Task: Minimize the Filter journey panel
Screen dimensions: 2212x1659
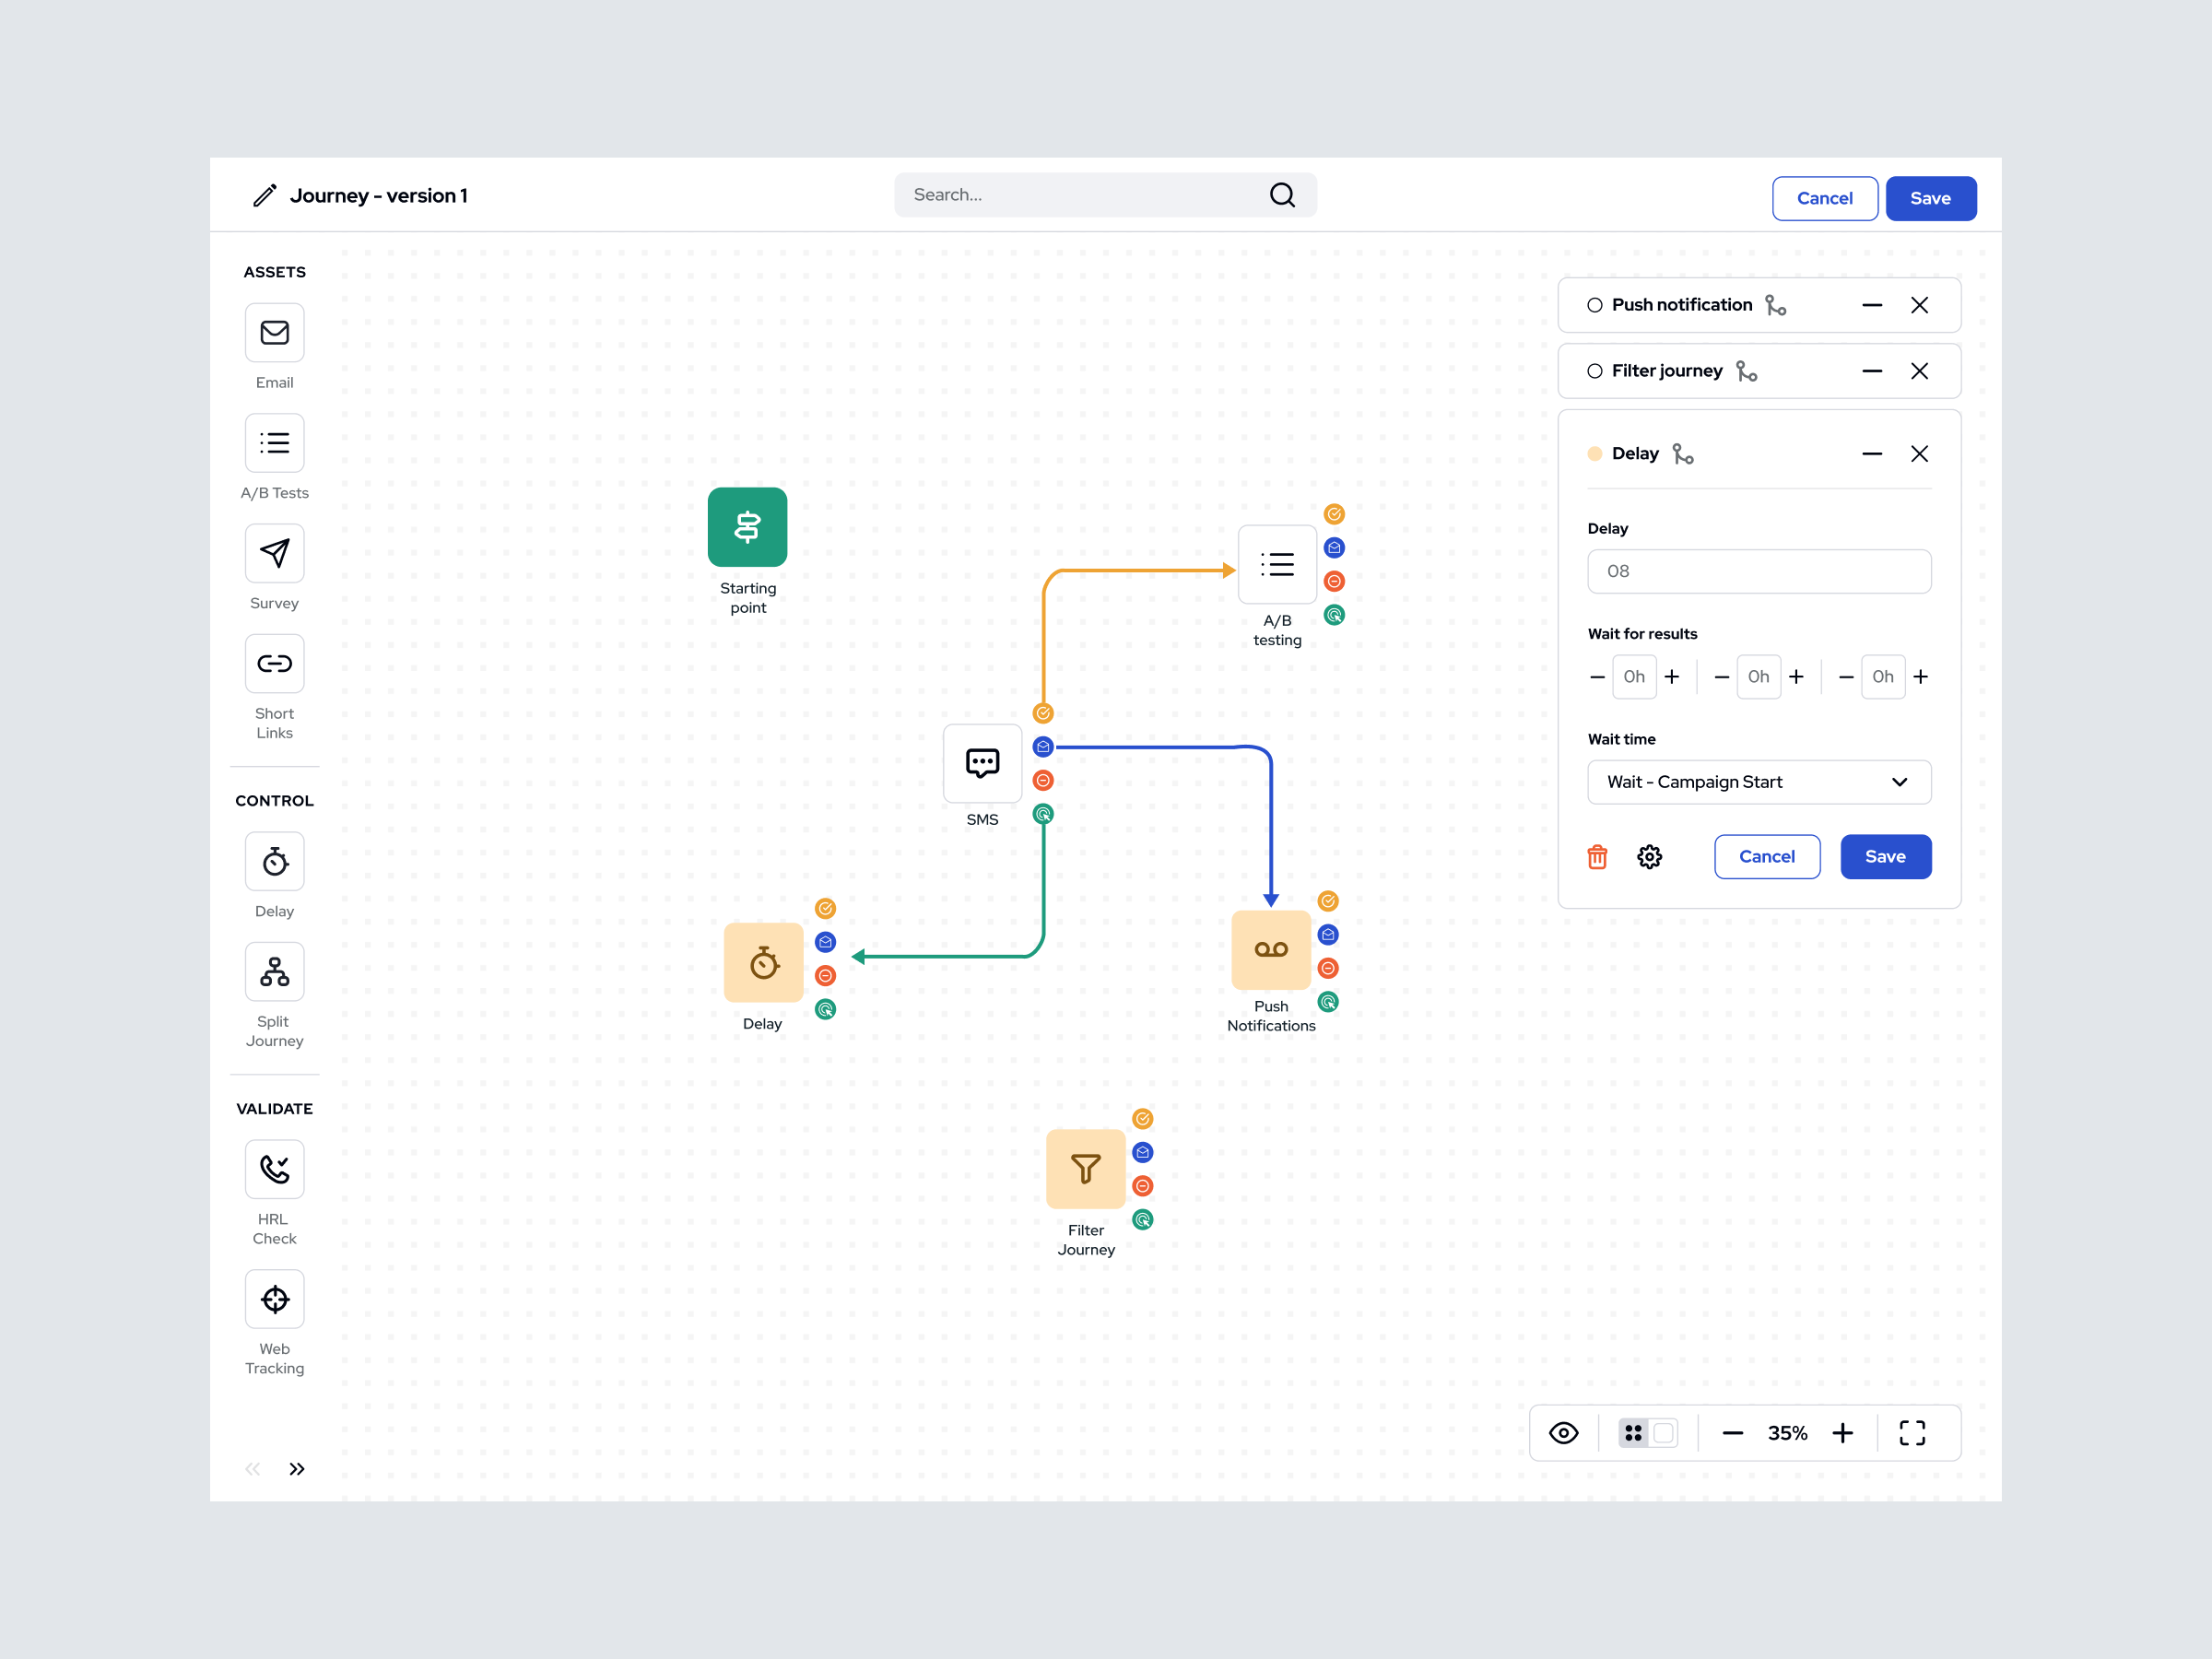Action: 1872,371
